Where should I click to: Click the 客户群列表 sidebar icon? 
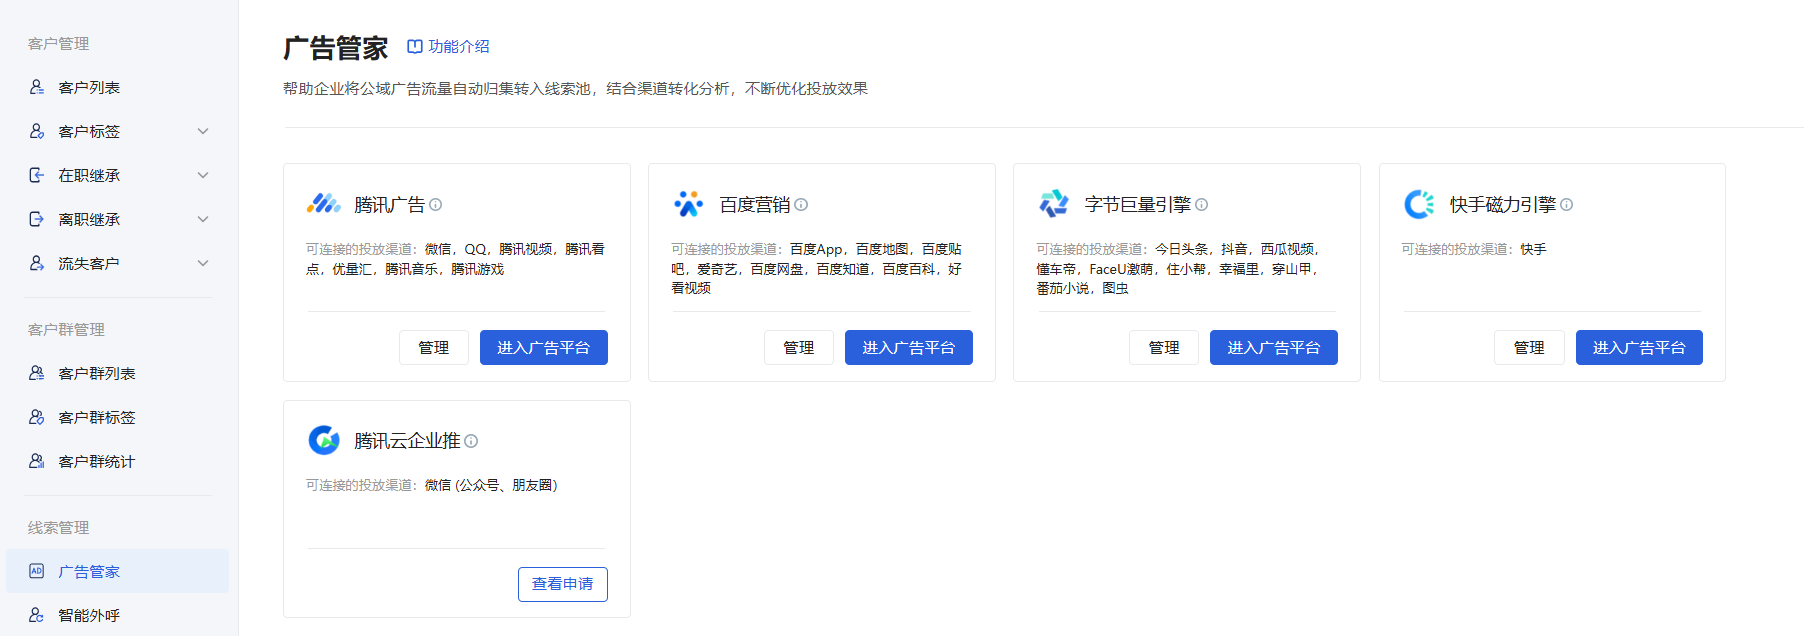(x=37, y=373)
